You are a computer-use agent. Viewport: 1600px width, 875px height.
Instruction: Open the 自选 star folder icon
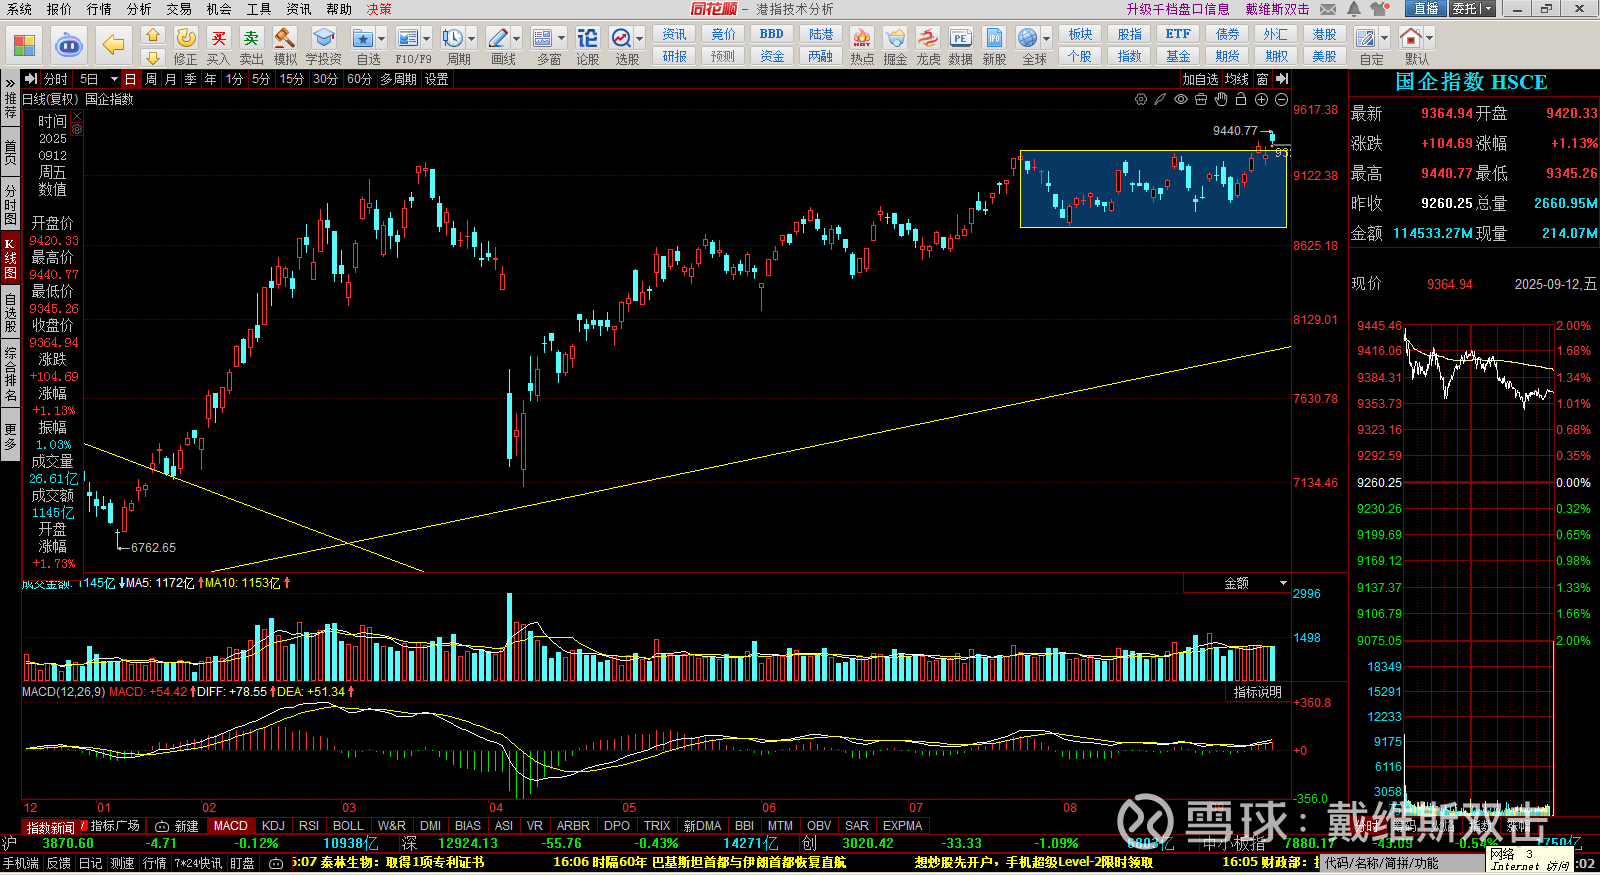click(x=362, y=39)
